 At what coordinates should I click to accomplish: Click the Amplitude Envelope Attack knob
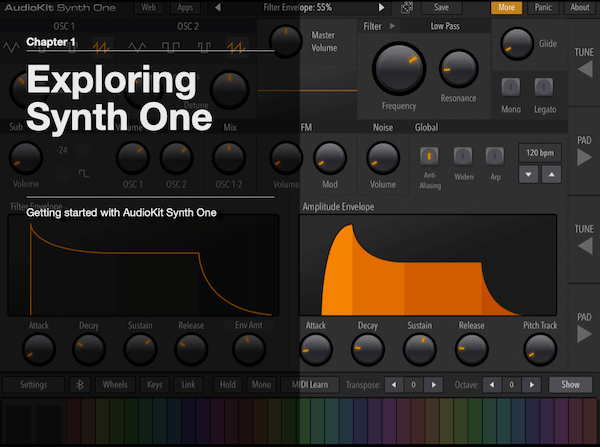point(316,349)
